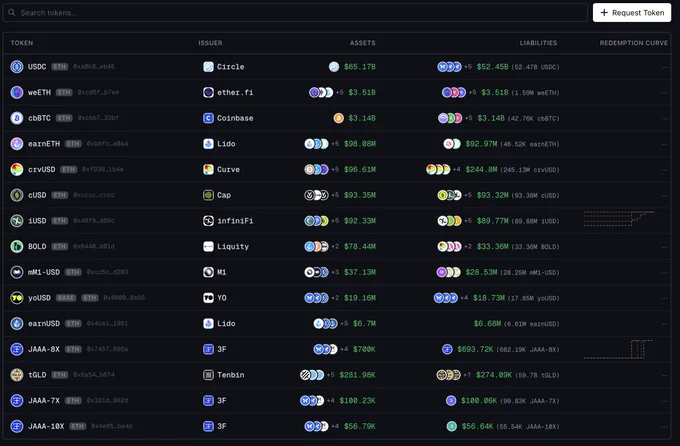This screenshot has height=446, width=680.
Task: Click the iUSD token icon
Action: (17, 221)
